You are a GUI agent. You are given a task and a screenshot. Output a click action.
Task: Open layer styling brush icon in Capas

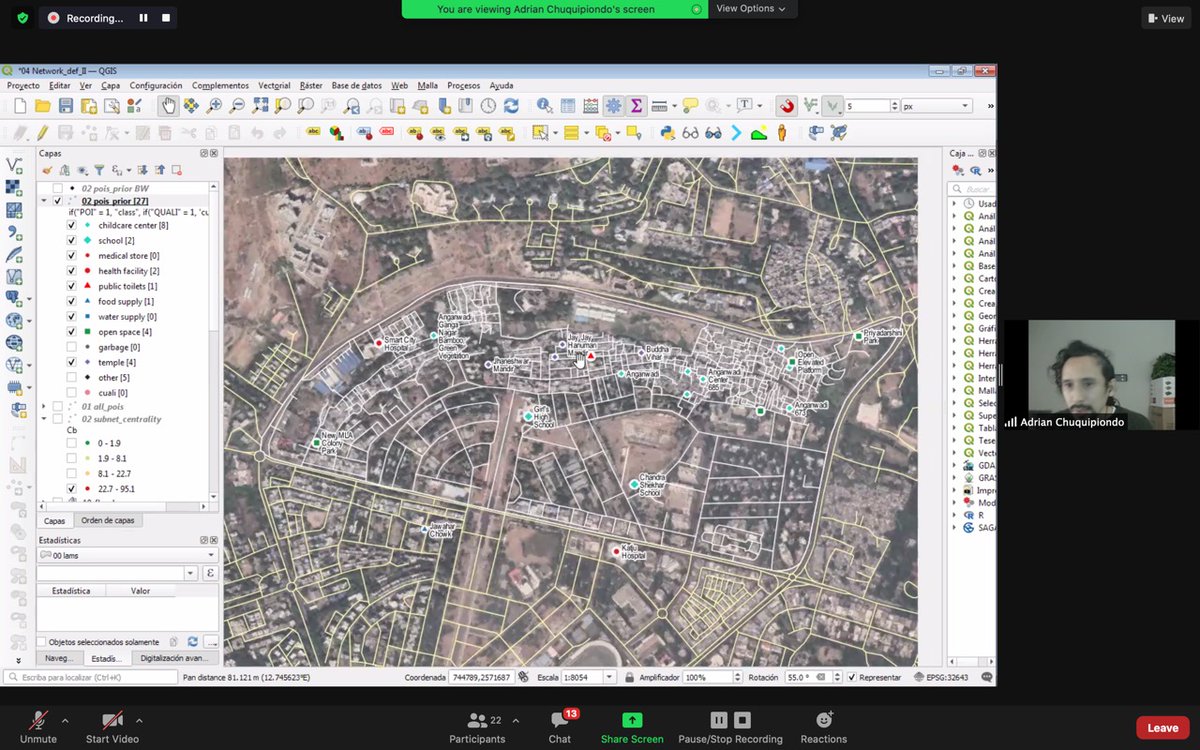47,170
